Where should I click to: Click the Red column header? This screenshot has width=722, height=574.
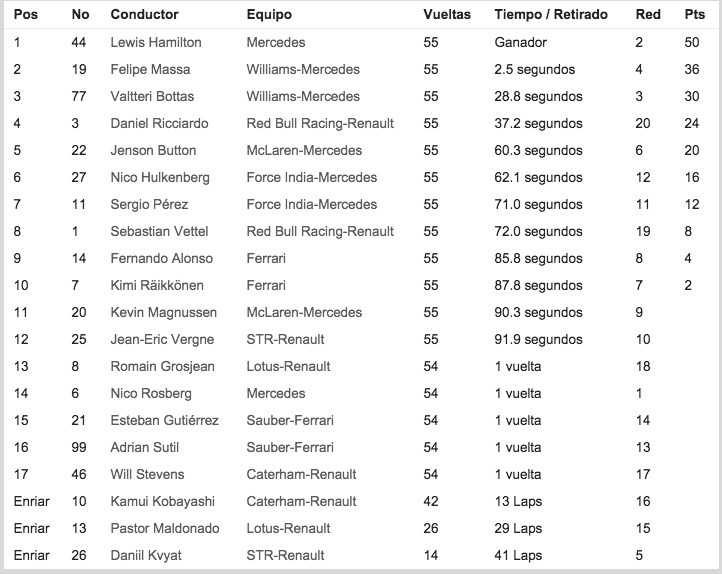pyautogui.click(x=648, y=15)
